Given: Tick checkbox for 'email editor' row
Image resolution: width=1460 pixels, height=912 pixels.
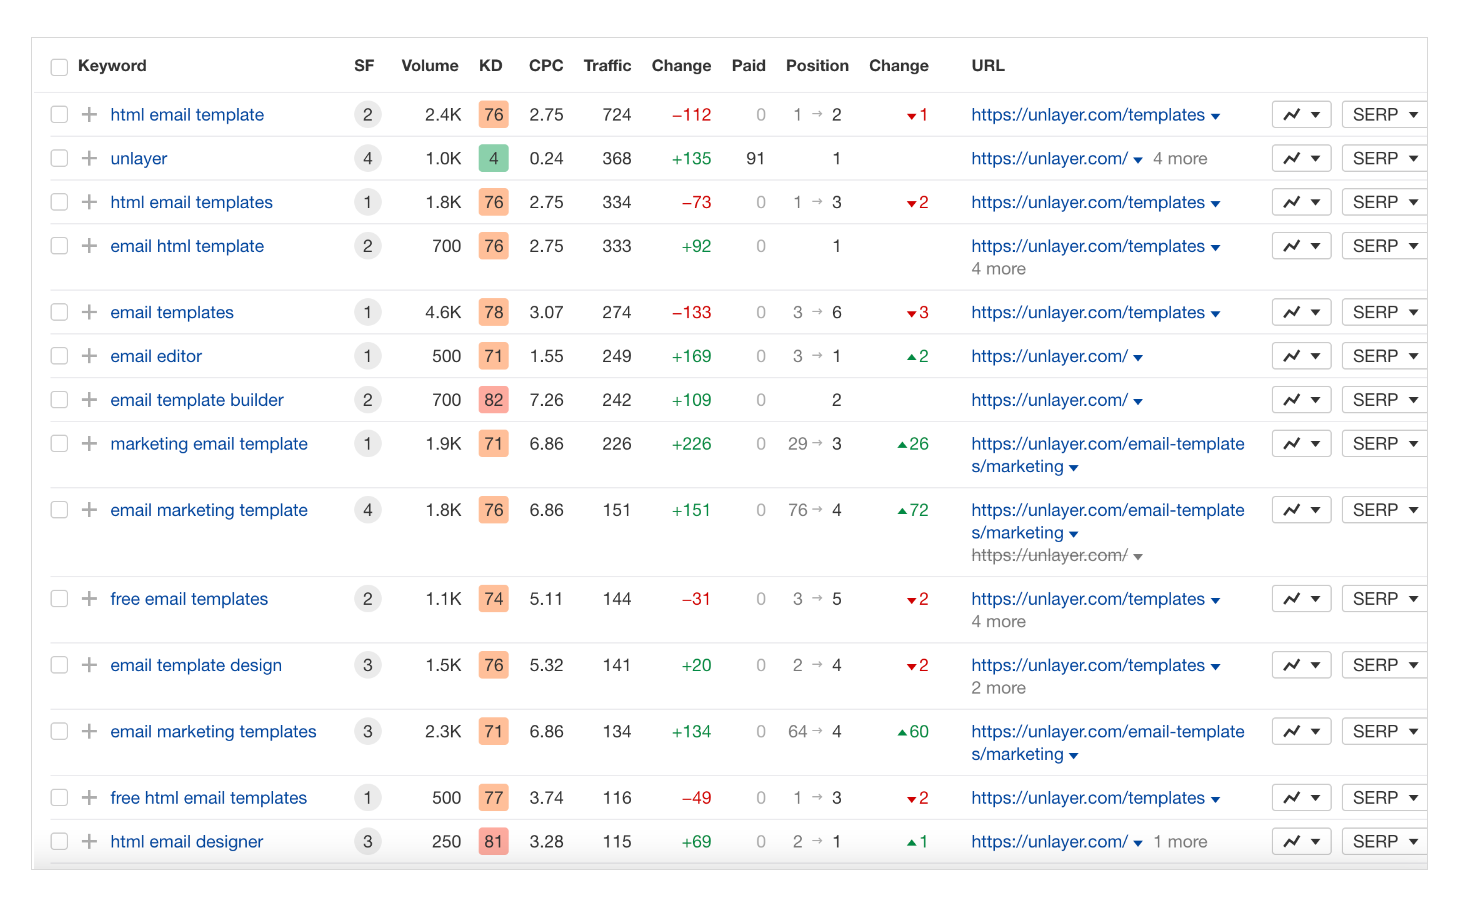Looking at the screenshot, I should (x=59, y=356).
